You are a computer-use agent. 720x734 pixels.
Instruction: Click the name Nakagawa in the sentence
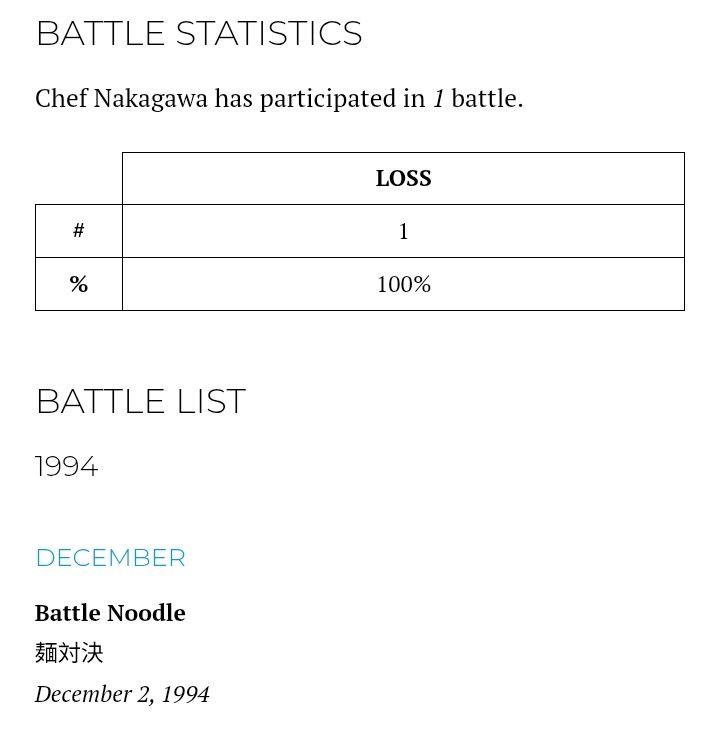pyautogui.click(x=150, y=99)
